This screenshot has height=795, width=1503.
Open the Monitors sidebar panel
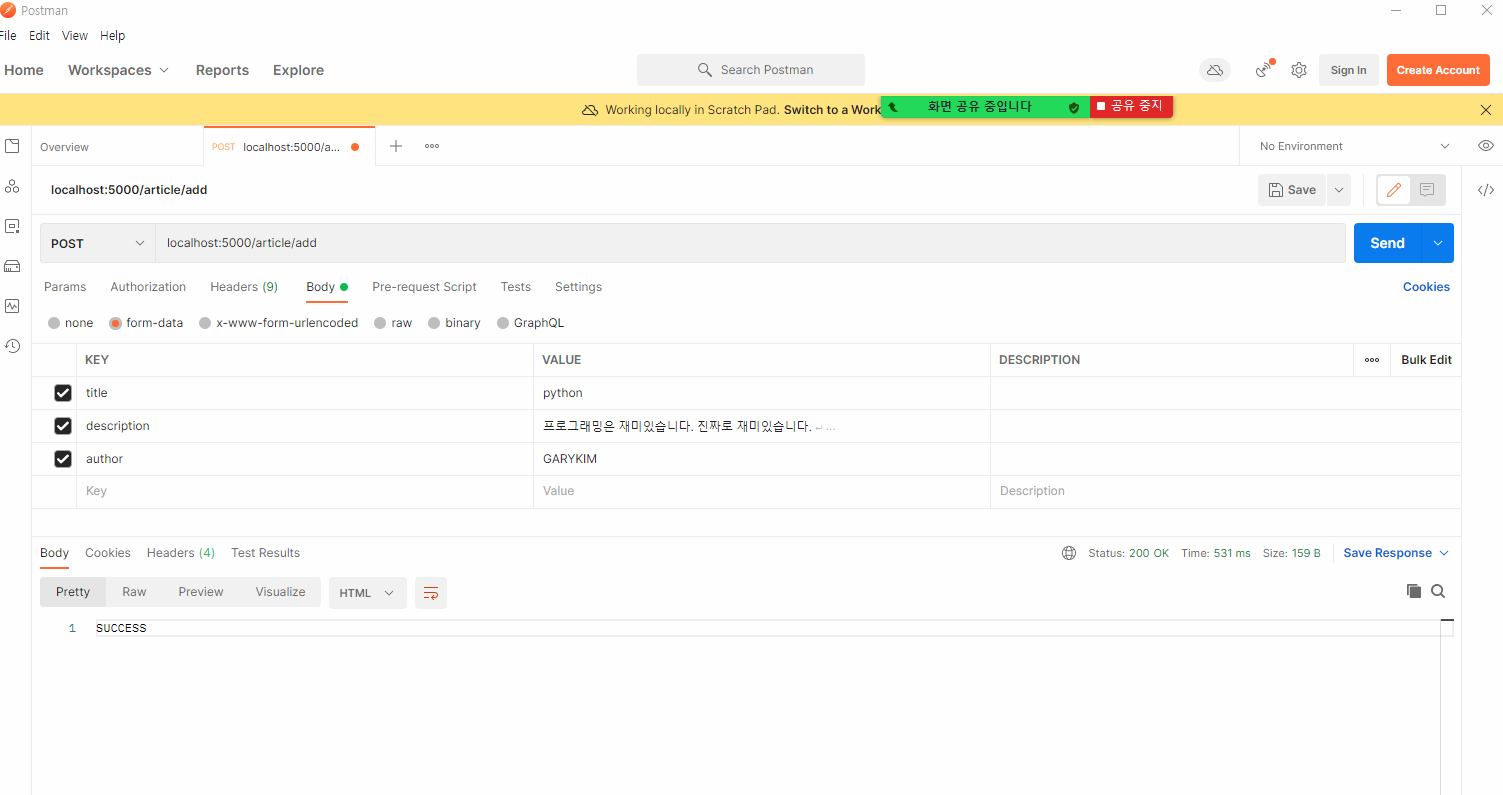[x=12, y=306]
